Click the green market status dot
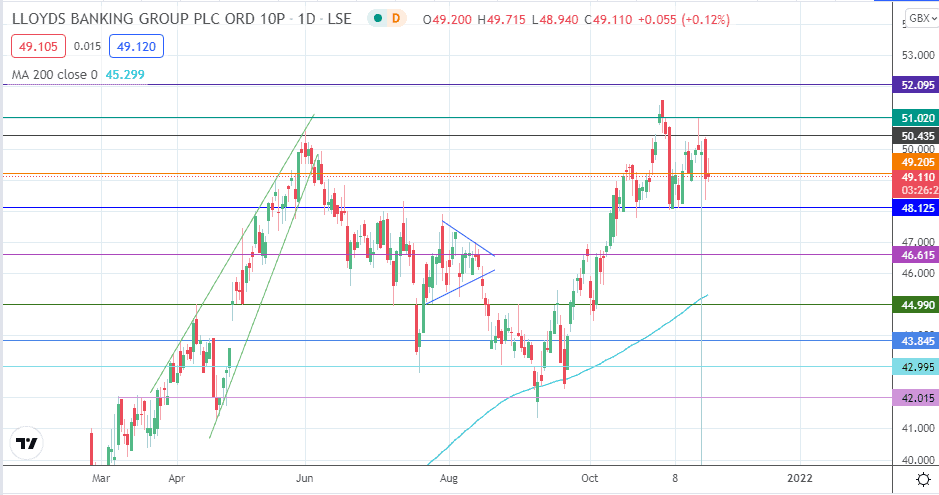This screenshot has width=939, height=495. coord(378,19)
